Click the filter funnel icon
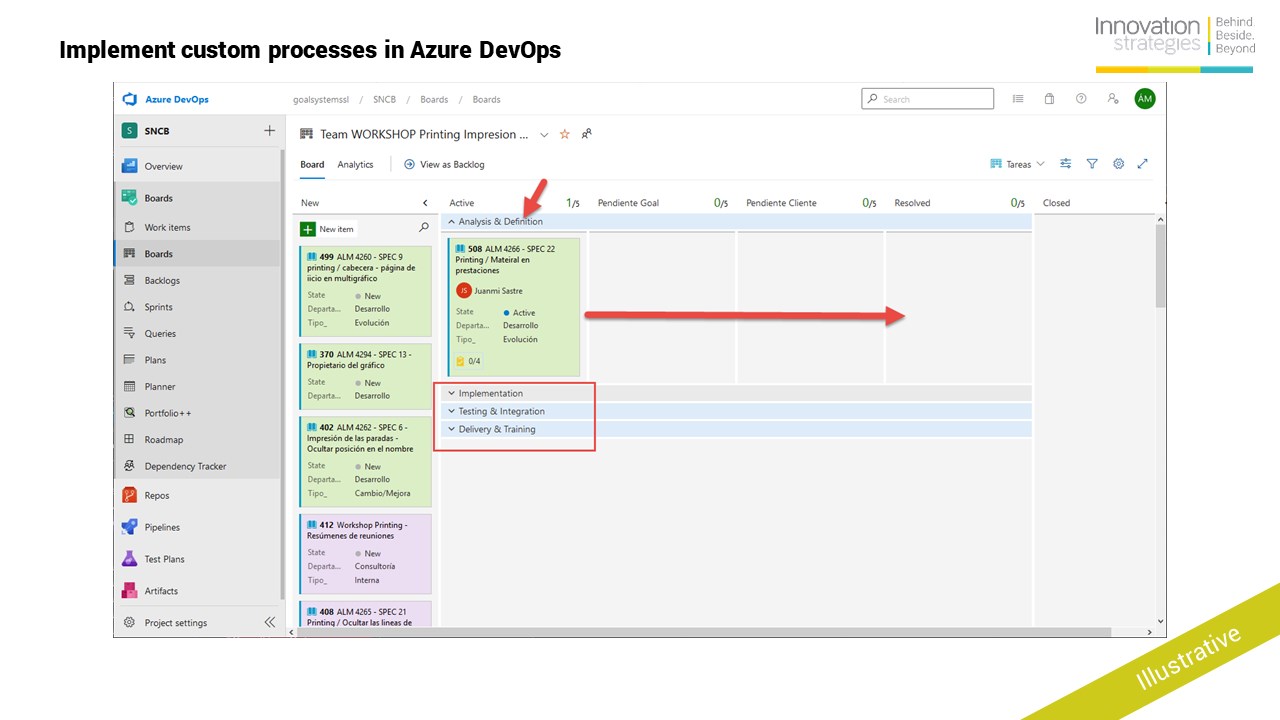Screen dimensions: 1280x720 click(1092, 164)
